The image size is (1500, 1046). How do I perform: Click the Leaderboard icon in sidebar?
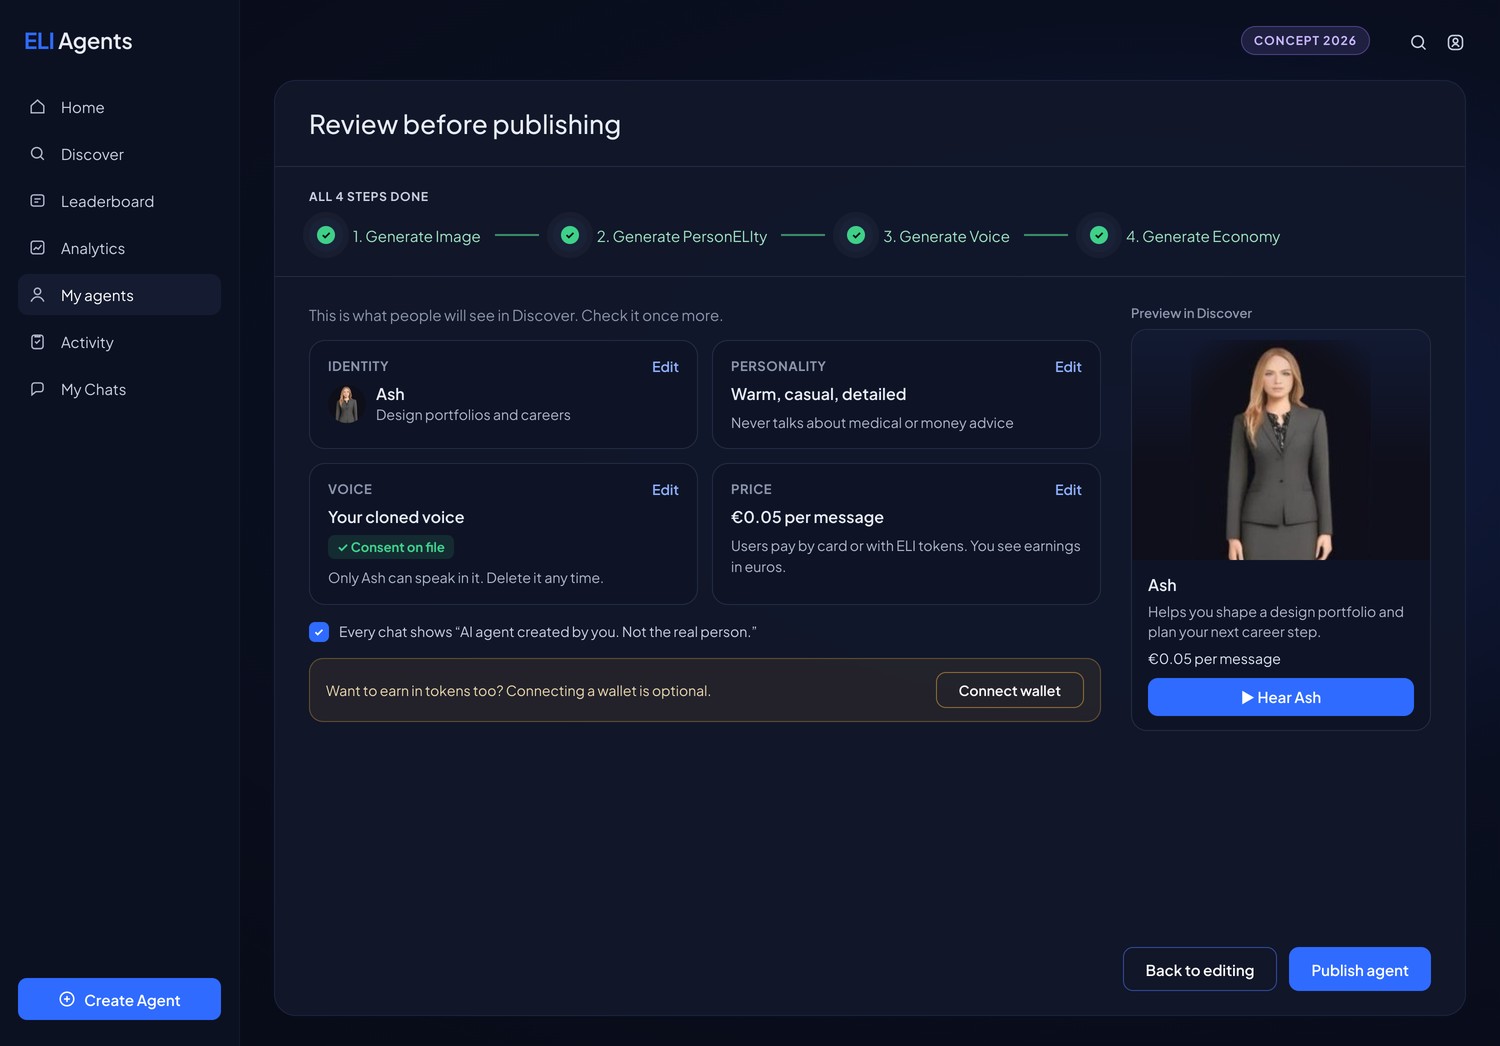(x=38, y=201)
